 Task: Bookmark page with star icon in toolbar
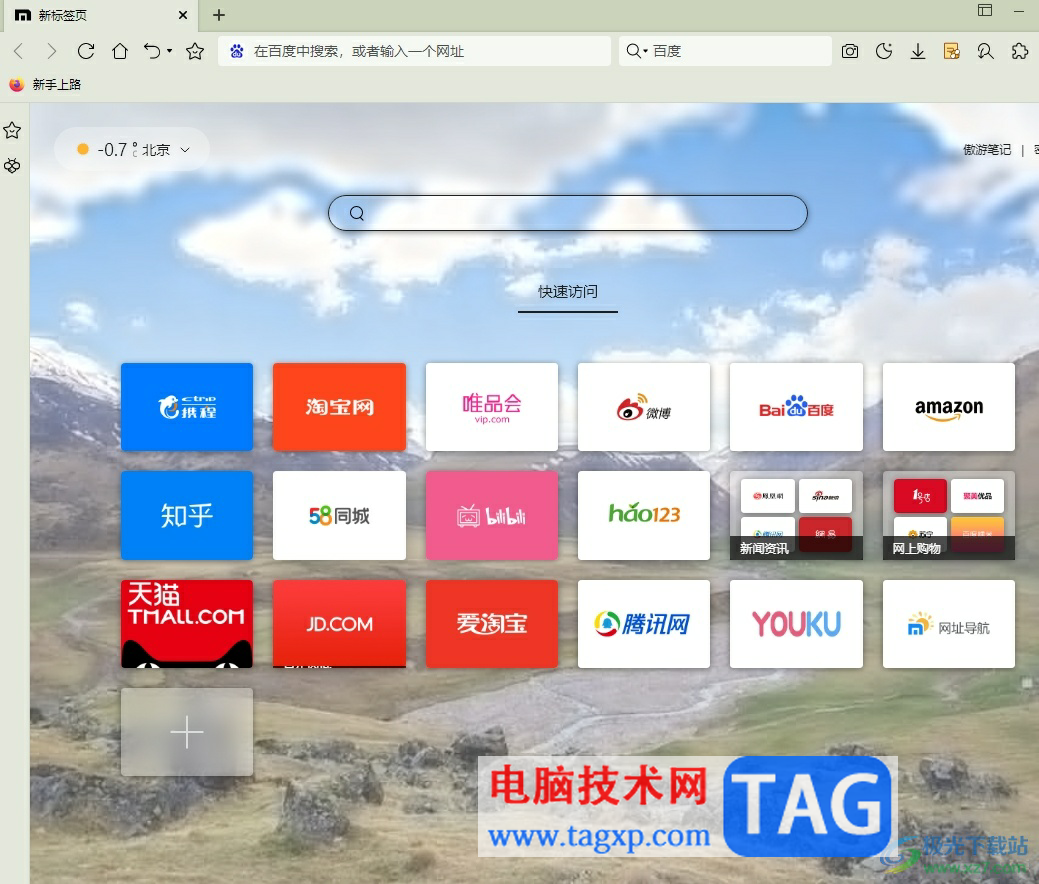tap(195, 51)
